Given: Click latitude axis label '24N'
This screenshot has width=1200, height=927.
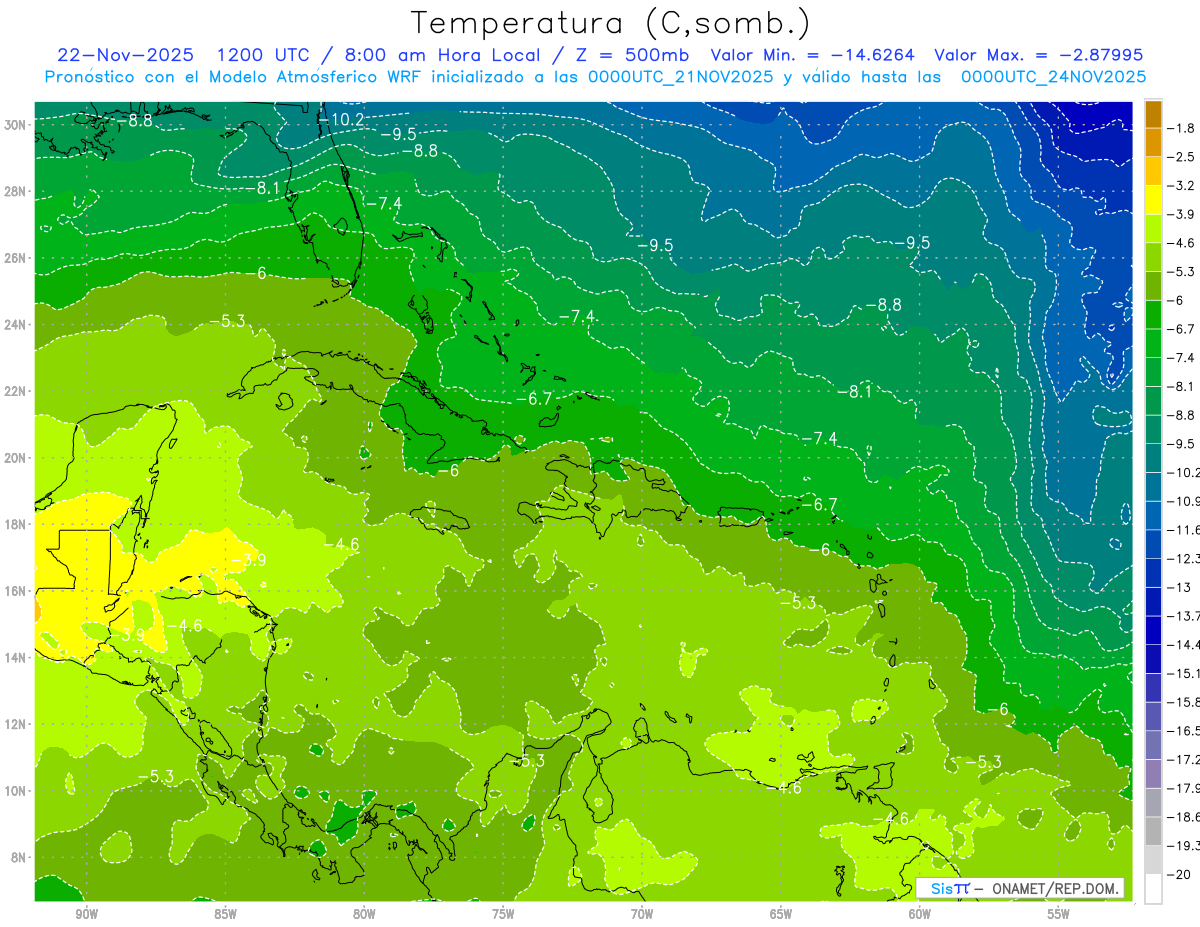Looking at the screenshot, I should tap(16, 325).
